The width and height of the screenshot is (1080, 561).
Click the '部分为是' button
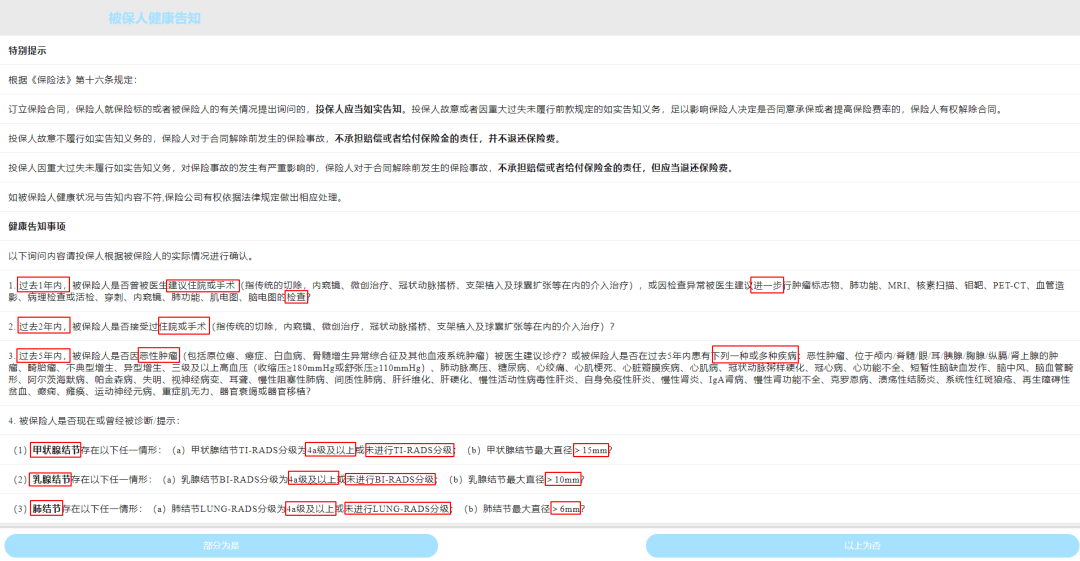[221, 546]
